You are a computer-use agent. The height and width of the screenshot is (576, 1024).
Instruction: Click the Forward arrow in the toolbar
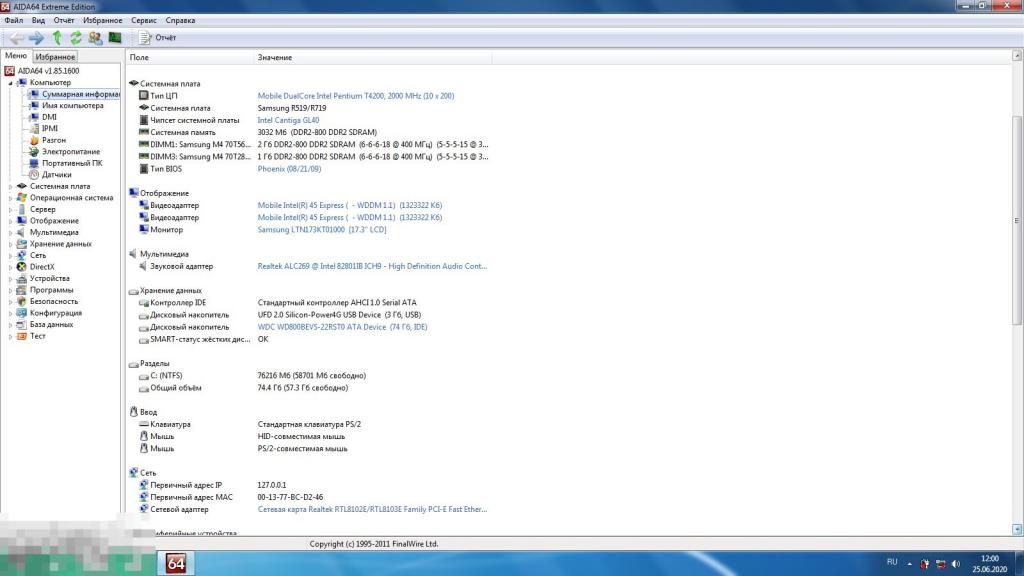tap(37, 38)
